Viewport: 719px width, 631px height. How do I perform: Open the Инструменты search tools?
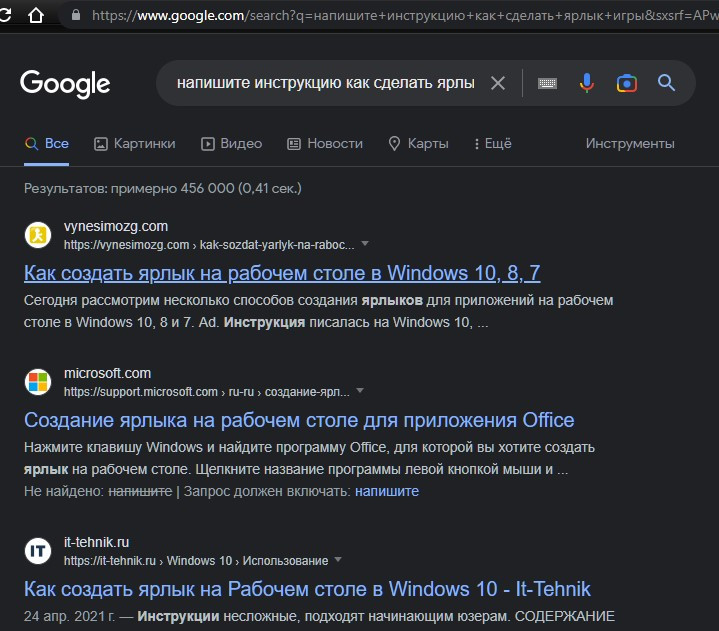click(630, 143)
